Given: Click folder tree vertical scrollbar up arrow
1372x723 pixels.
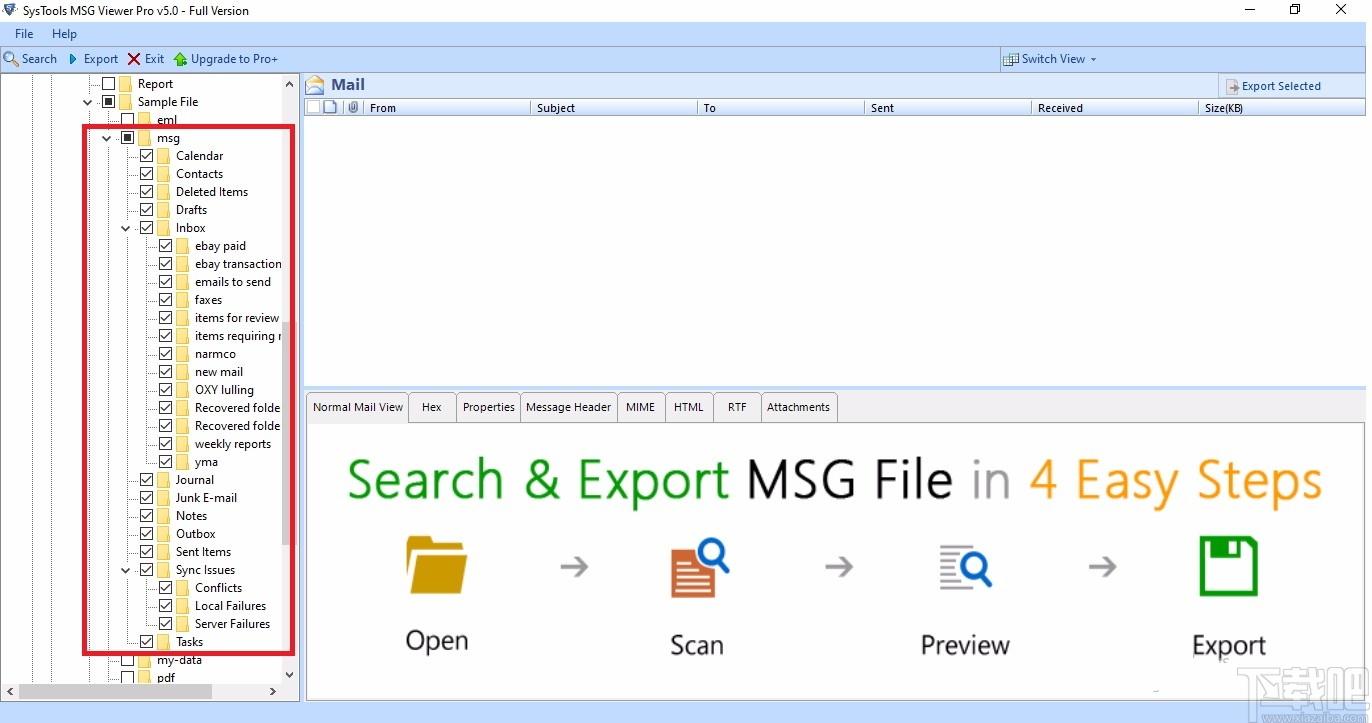Looking at the screenshot, I should click(290, 84).
